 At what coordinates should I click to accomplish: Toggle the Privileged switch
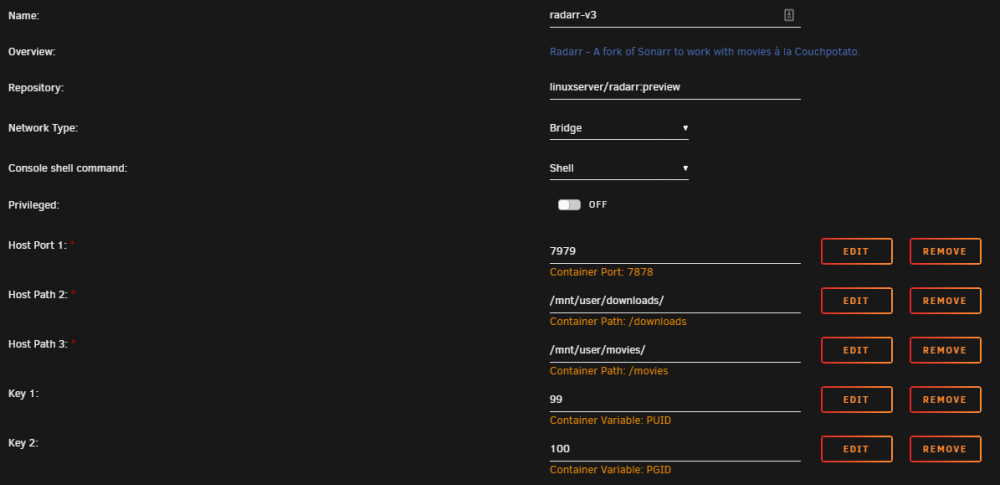coord(569,205)
